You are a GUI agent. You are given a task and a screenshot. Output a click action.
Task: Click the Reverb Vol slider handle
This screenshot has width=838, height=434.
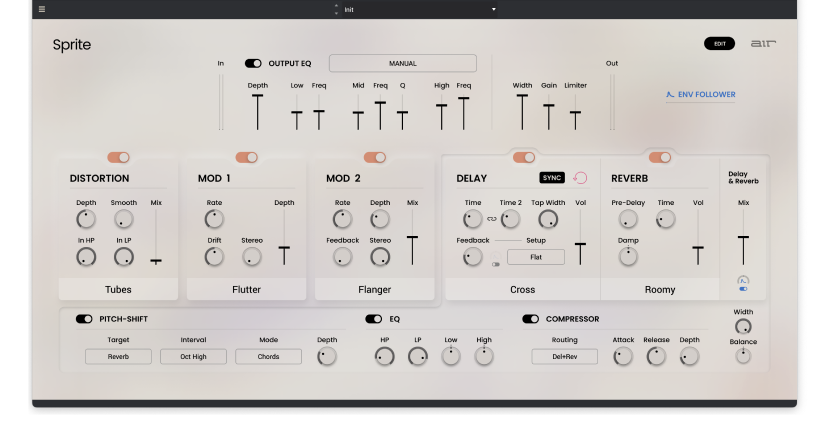[x=698, y=247]
